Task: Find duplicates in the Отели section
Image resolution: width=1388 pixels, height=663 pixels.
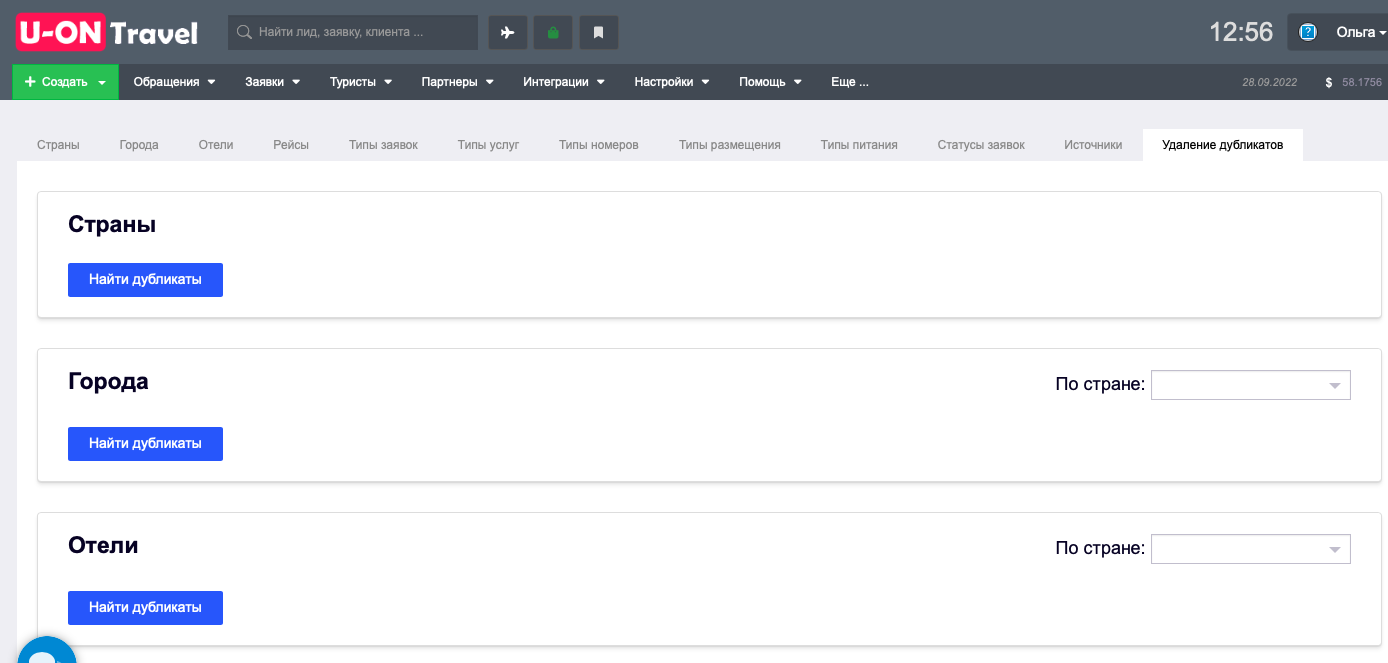Action: [x=145, y=608]
